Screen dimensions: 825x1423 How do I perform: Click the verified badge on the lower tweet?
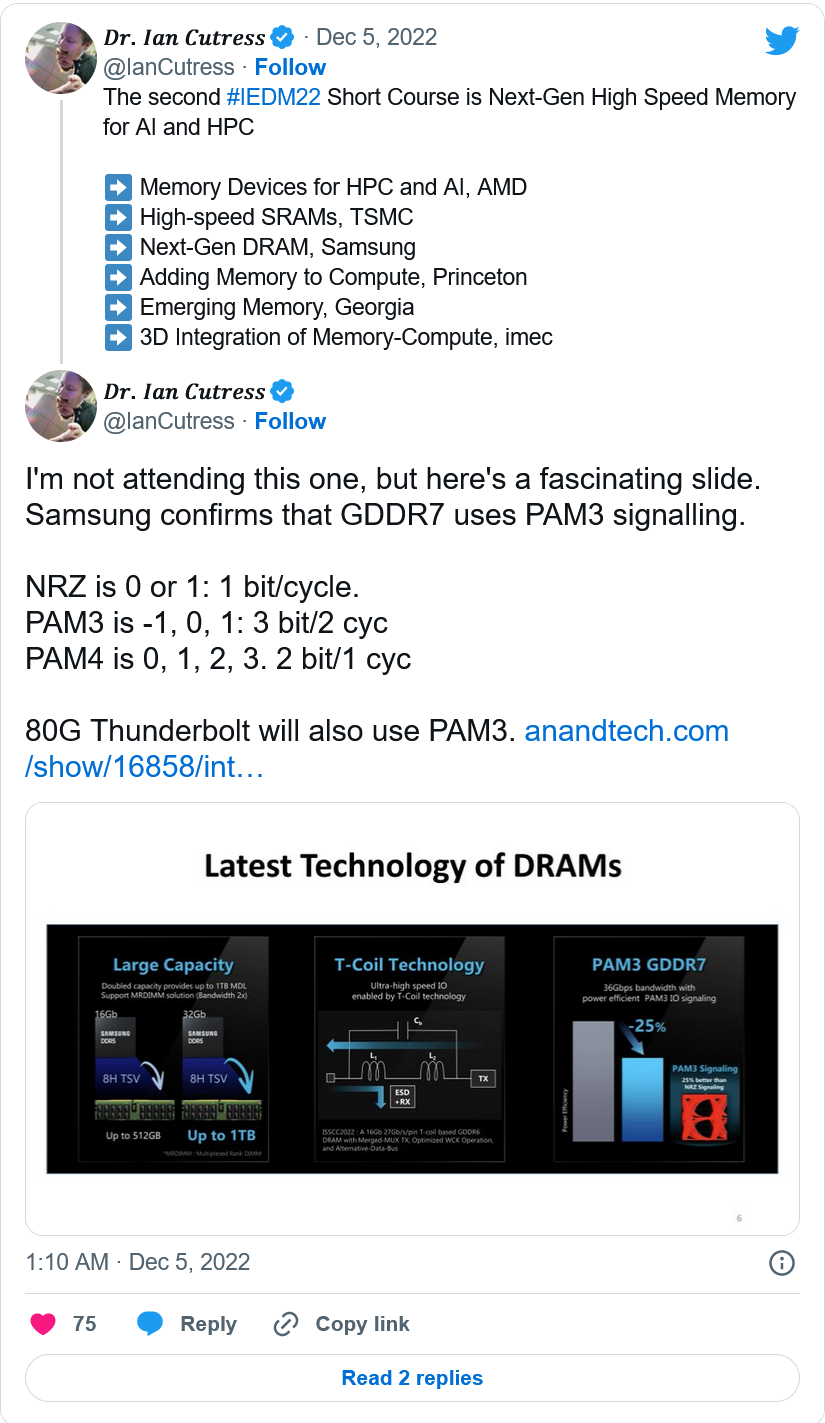tap(283, 391)
